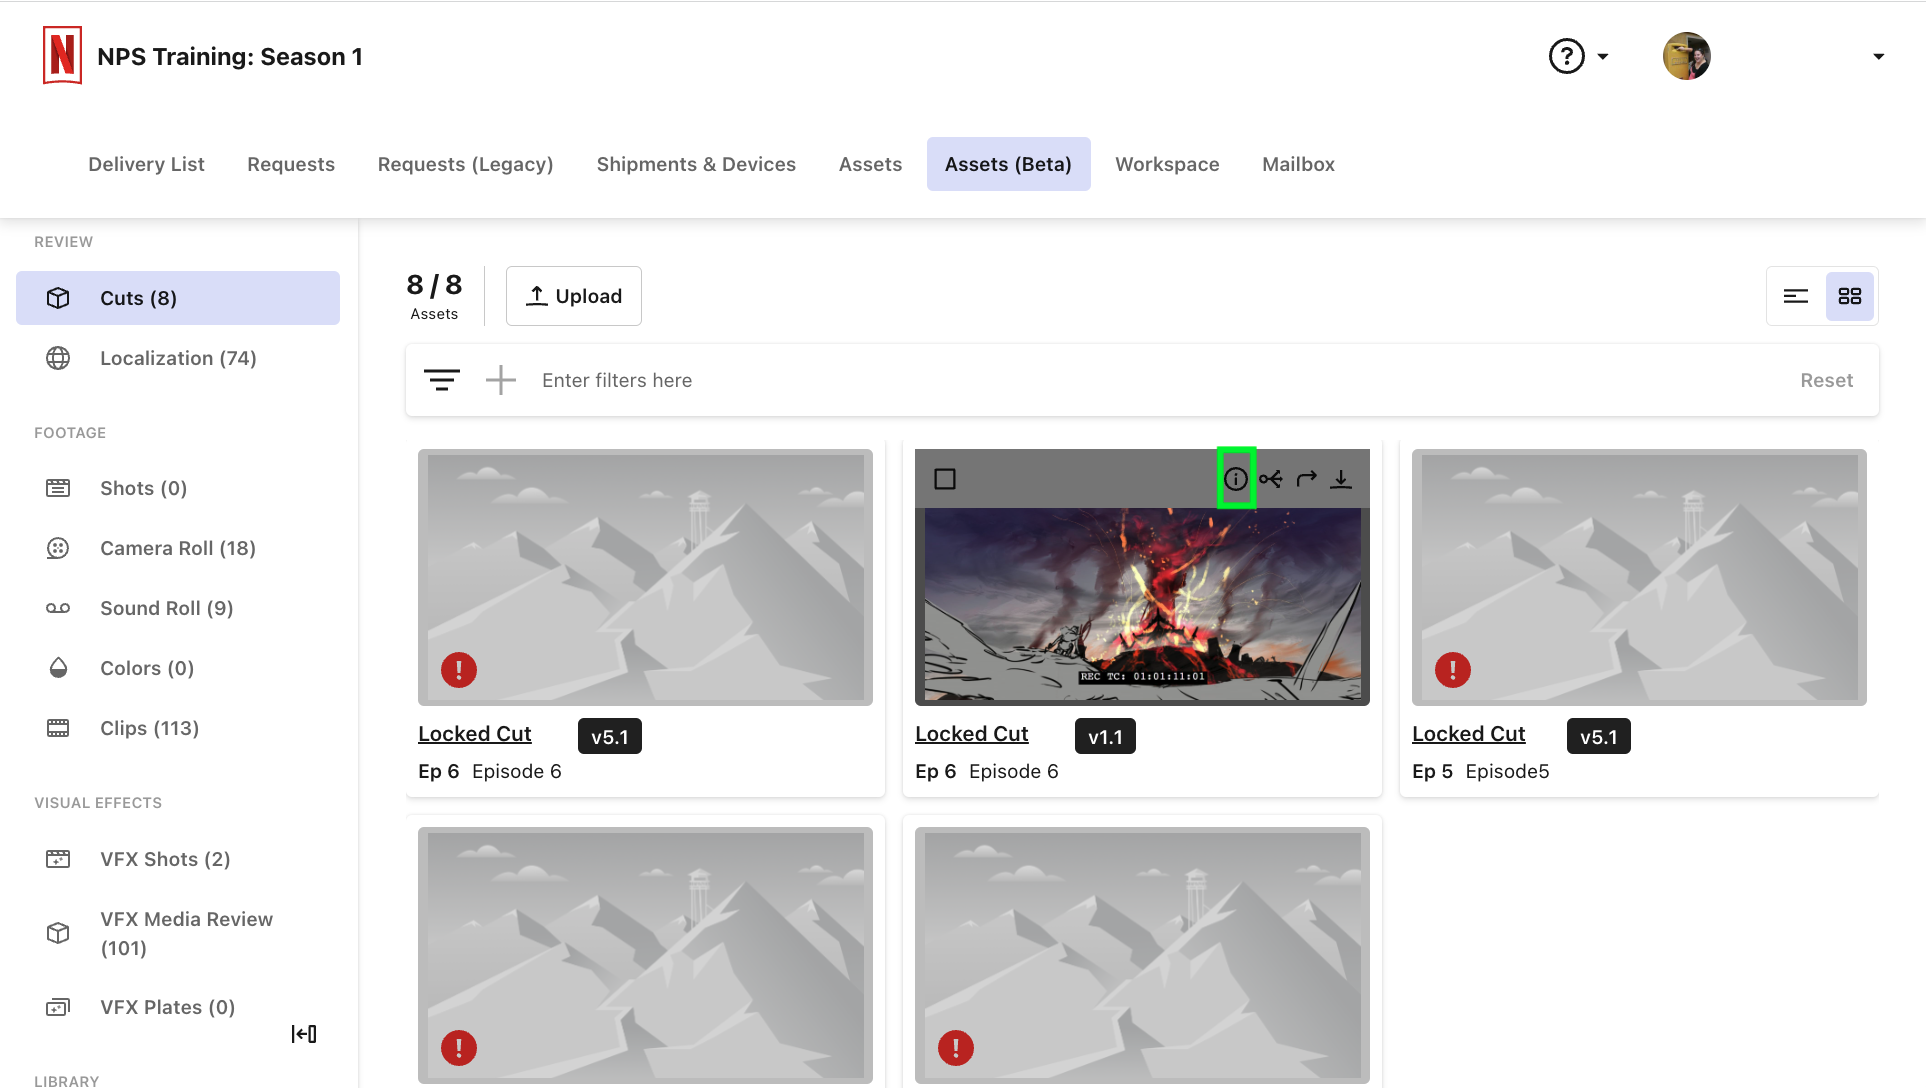The width and height of the screenshot is (1926, 1088).
Task: Select the Assets tab
Action: click(x=870, y=164)
